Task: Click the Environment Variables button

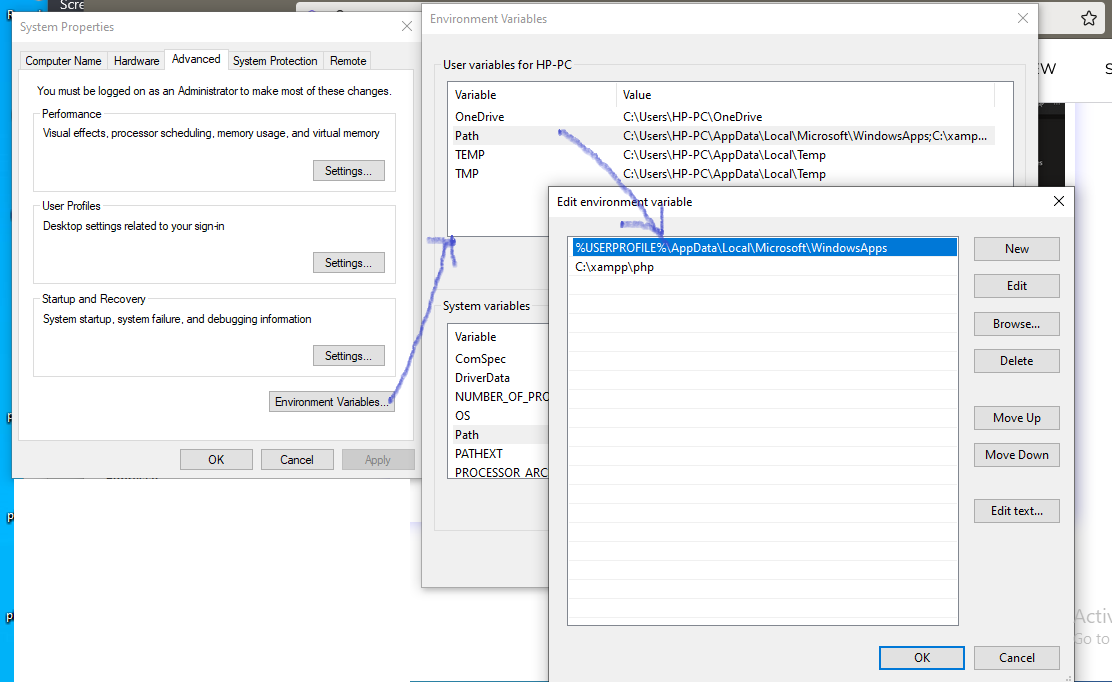Action: [331, 402]
